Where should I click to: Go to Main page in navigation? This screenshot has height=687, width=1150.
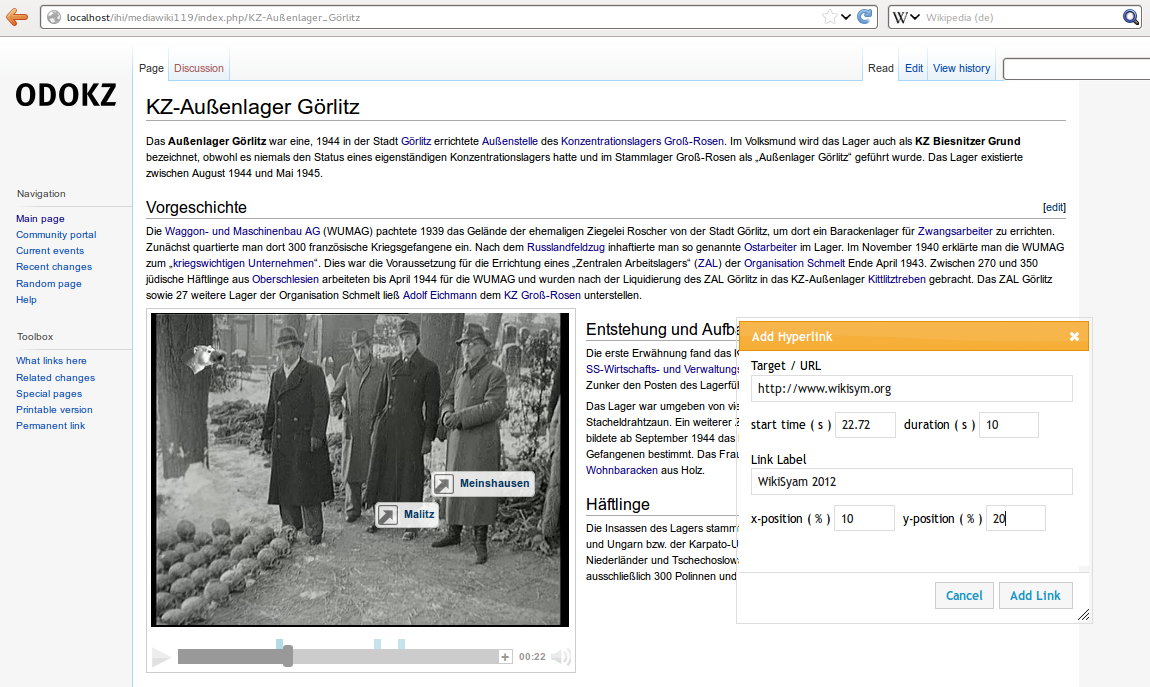[x=40, y=218]
